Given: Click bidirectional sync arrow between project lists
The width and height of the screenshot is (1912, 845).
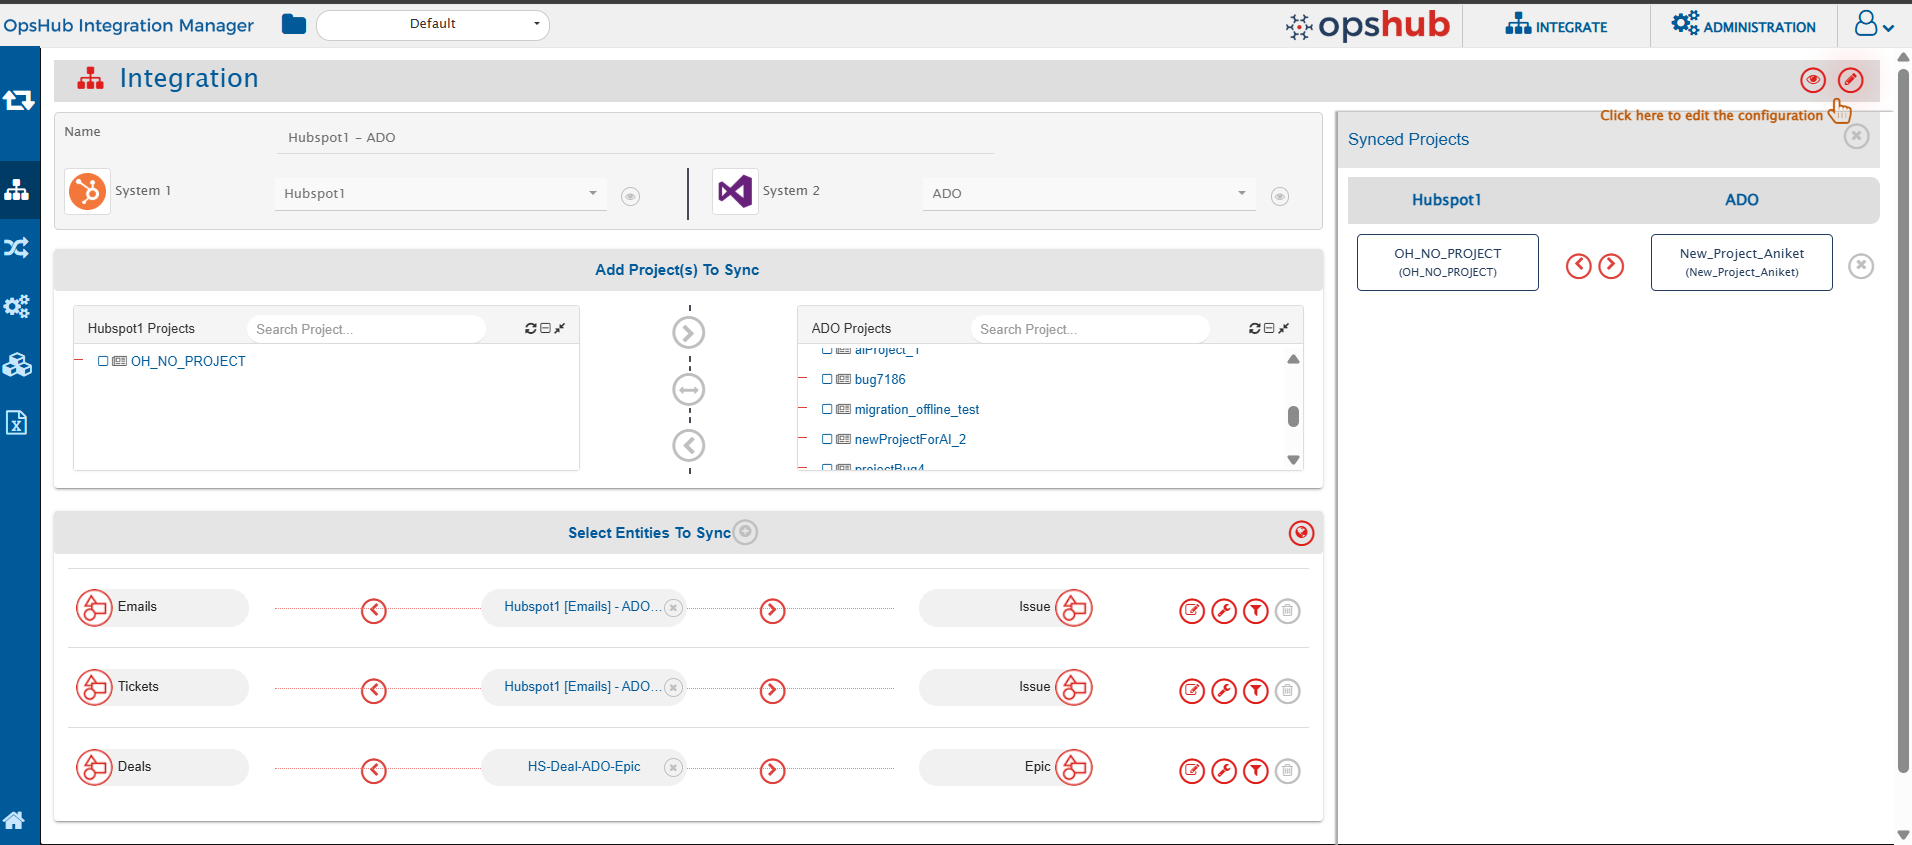Looking at the screenshot, I should click(x=688, y=389).
